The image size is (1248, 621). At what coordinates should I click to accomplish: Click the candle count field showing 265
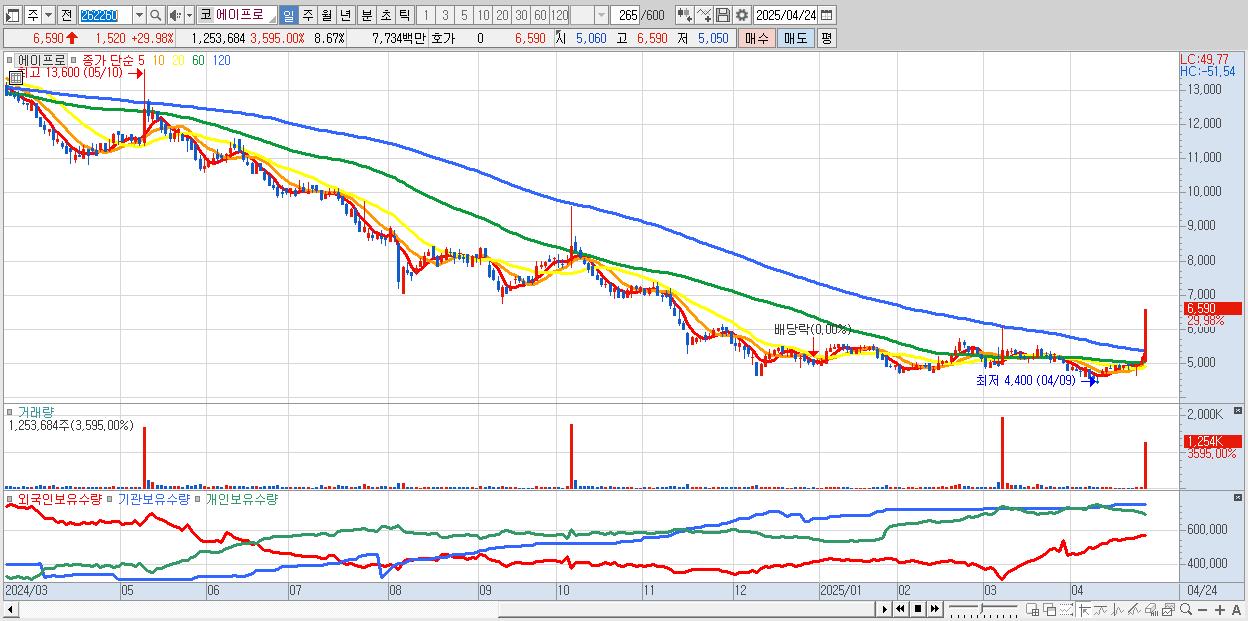coord(626,15)
